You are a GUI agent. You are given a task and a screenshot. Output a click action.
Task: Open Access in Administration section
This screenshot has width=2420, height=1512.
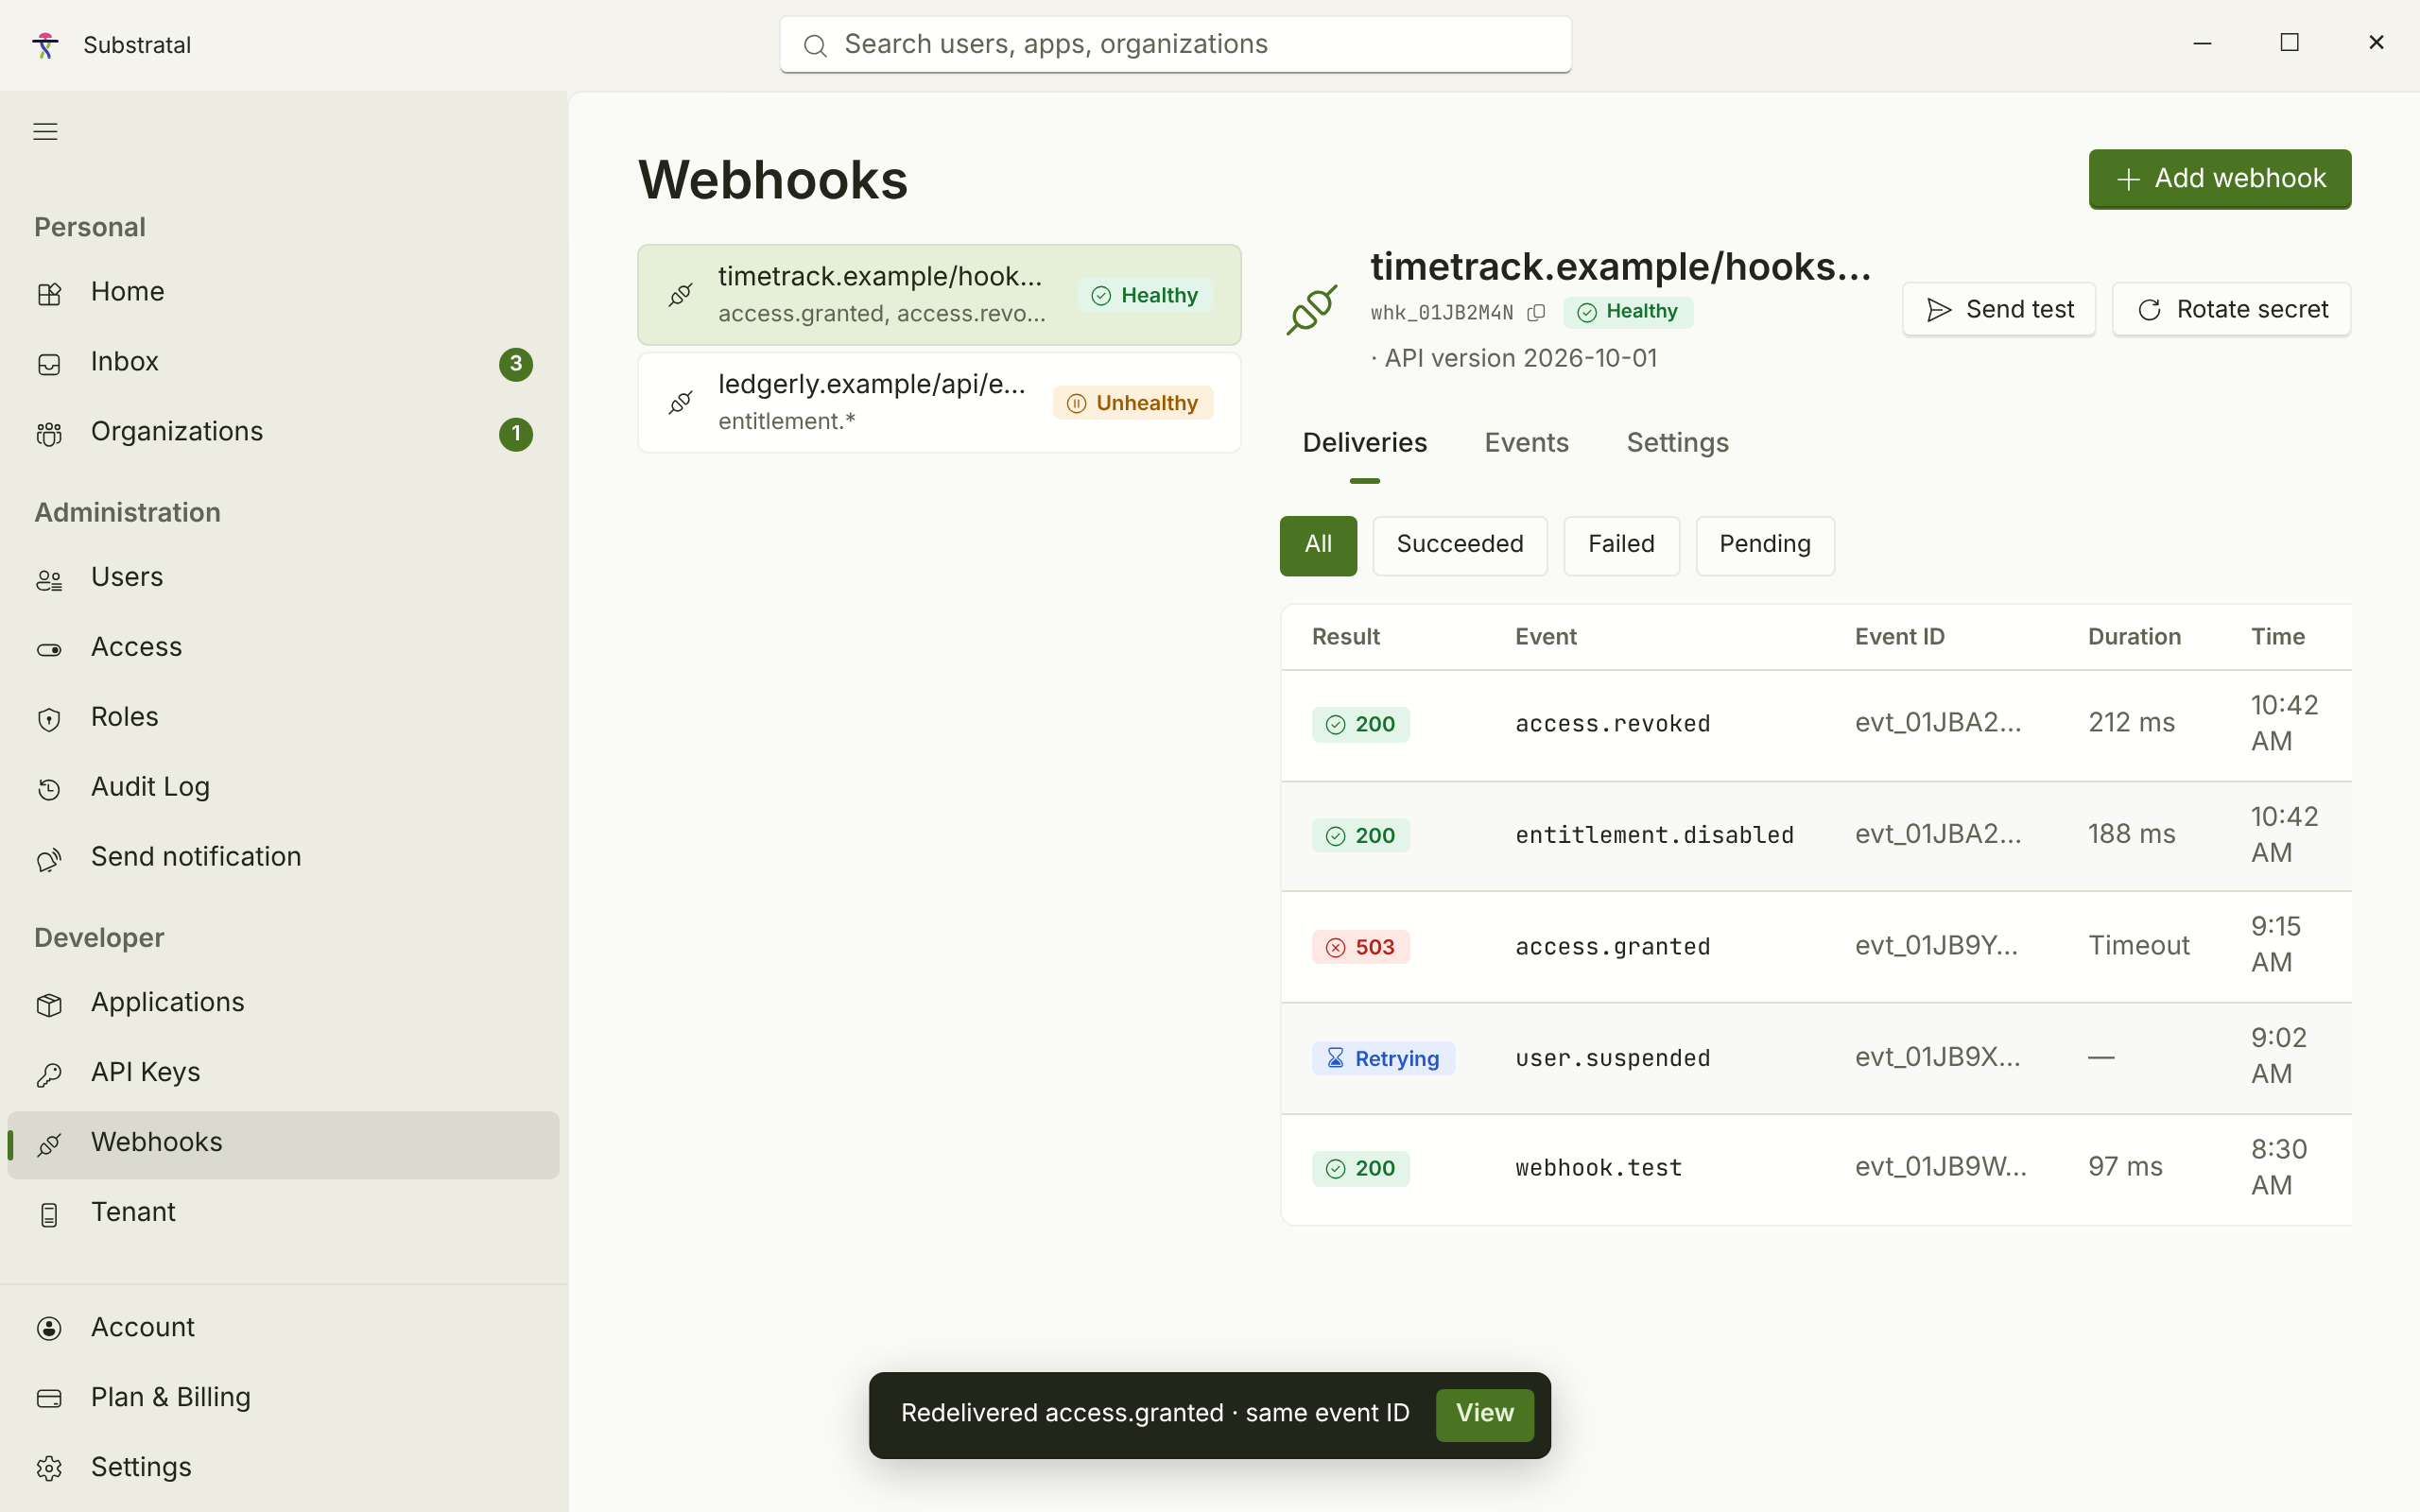[x=283, y=648]
